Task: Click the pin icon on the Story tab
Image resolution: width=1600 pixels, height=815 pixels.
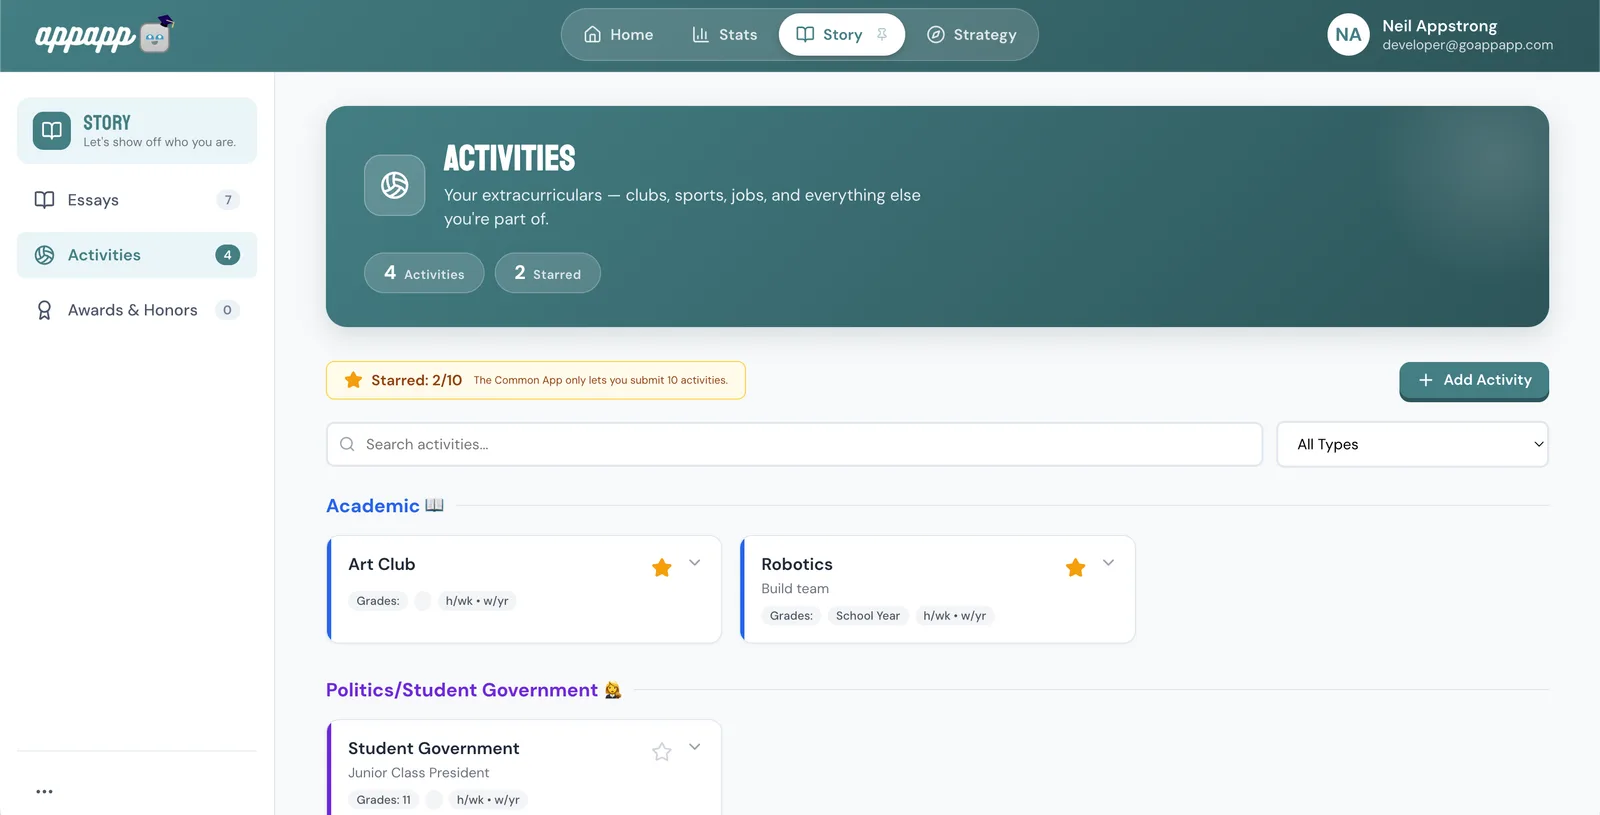Action: click(x=882, y=34)
